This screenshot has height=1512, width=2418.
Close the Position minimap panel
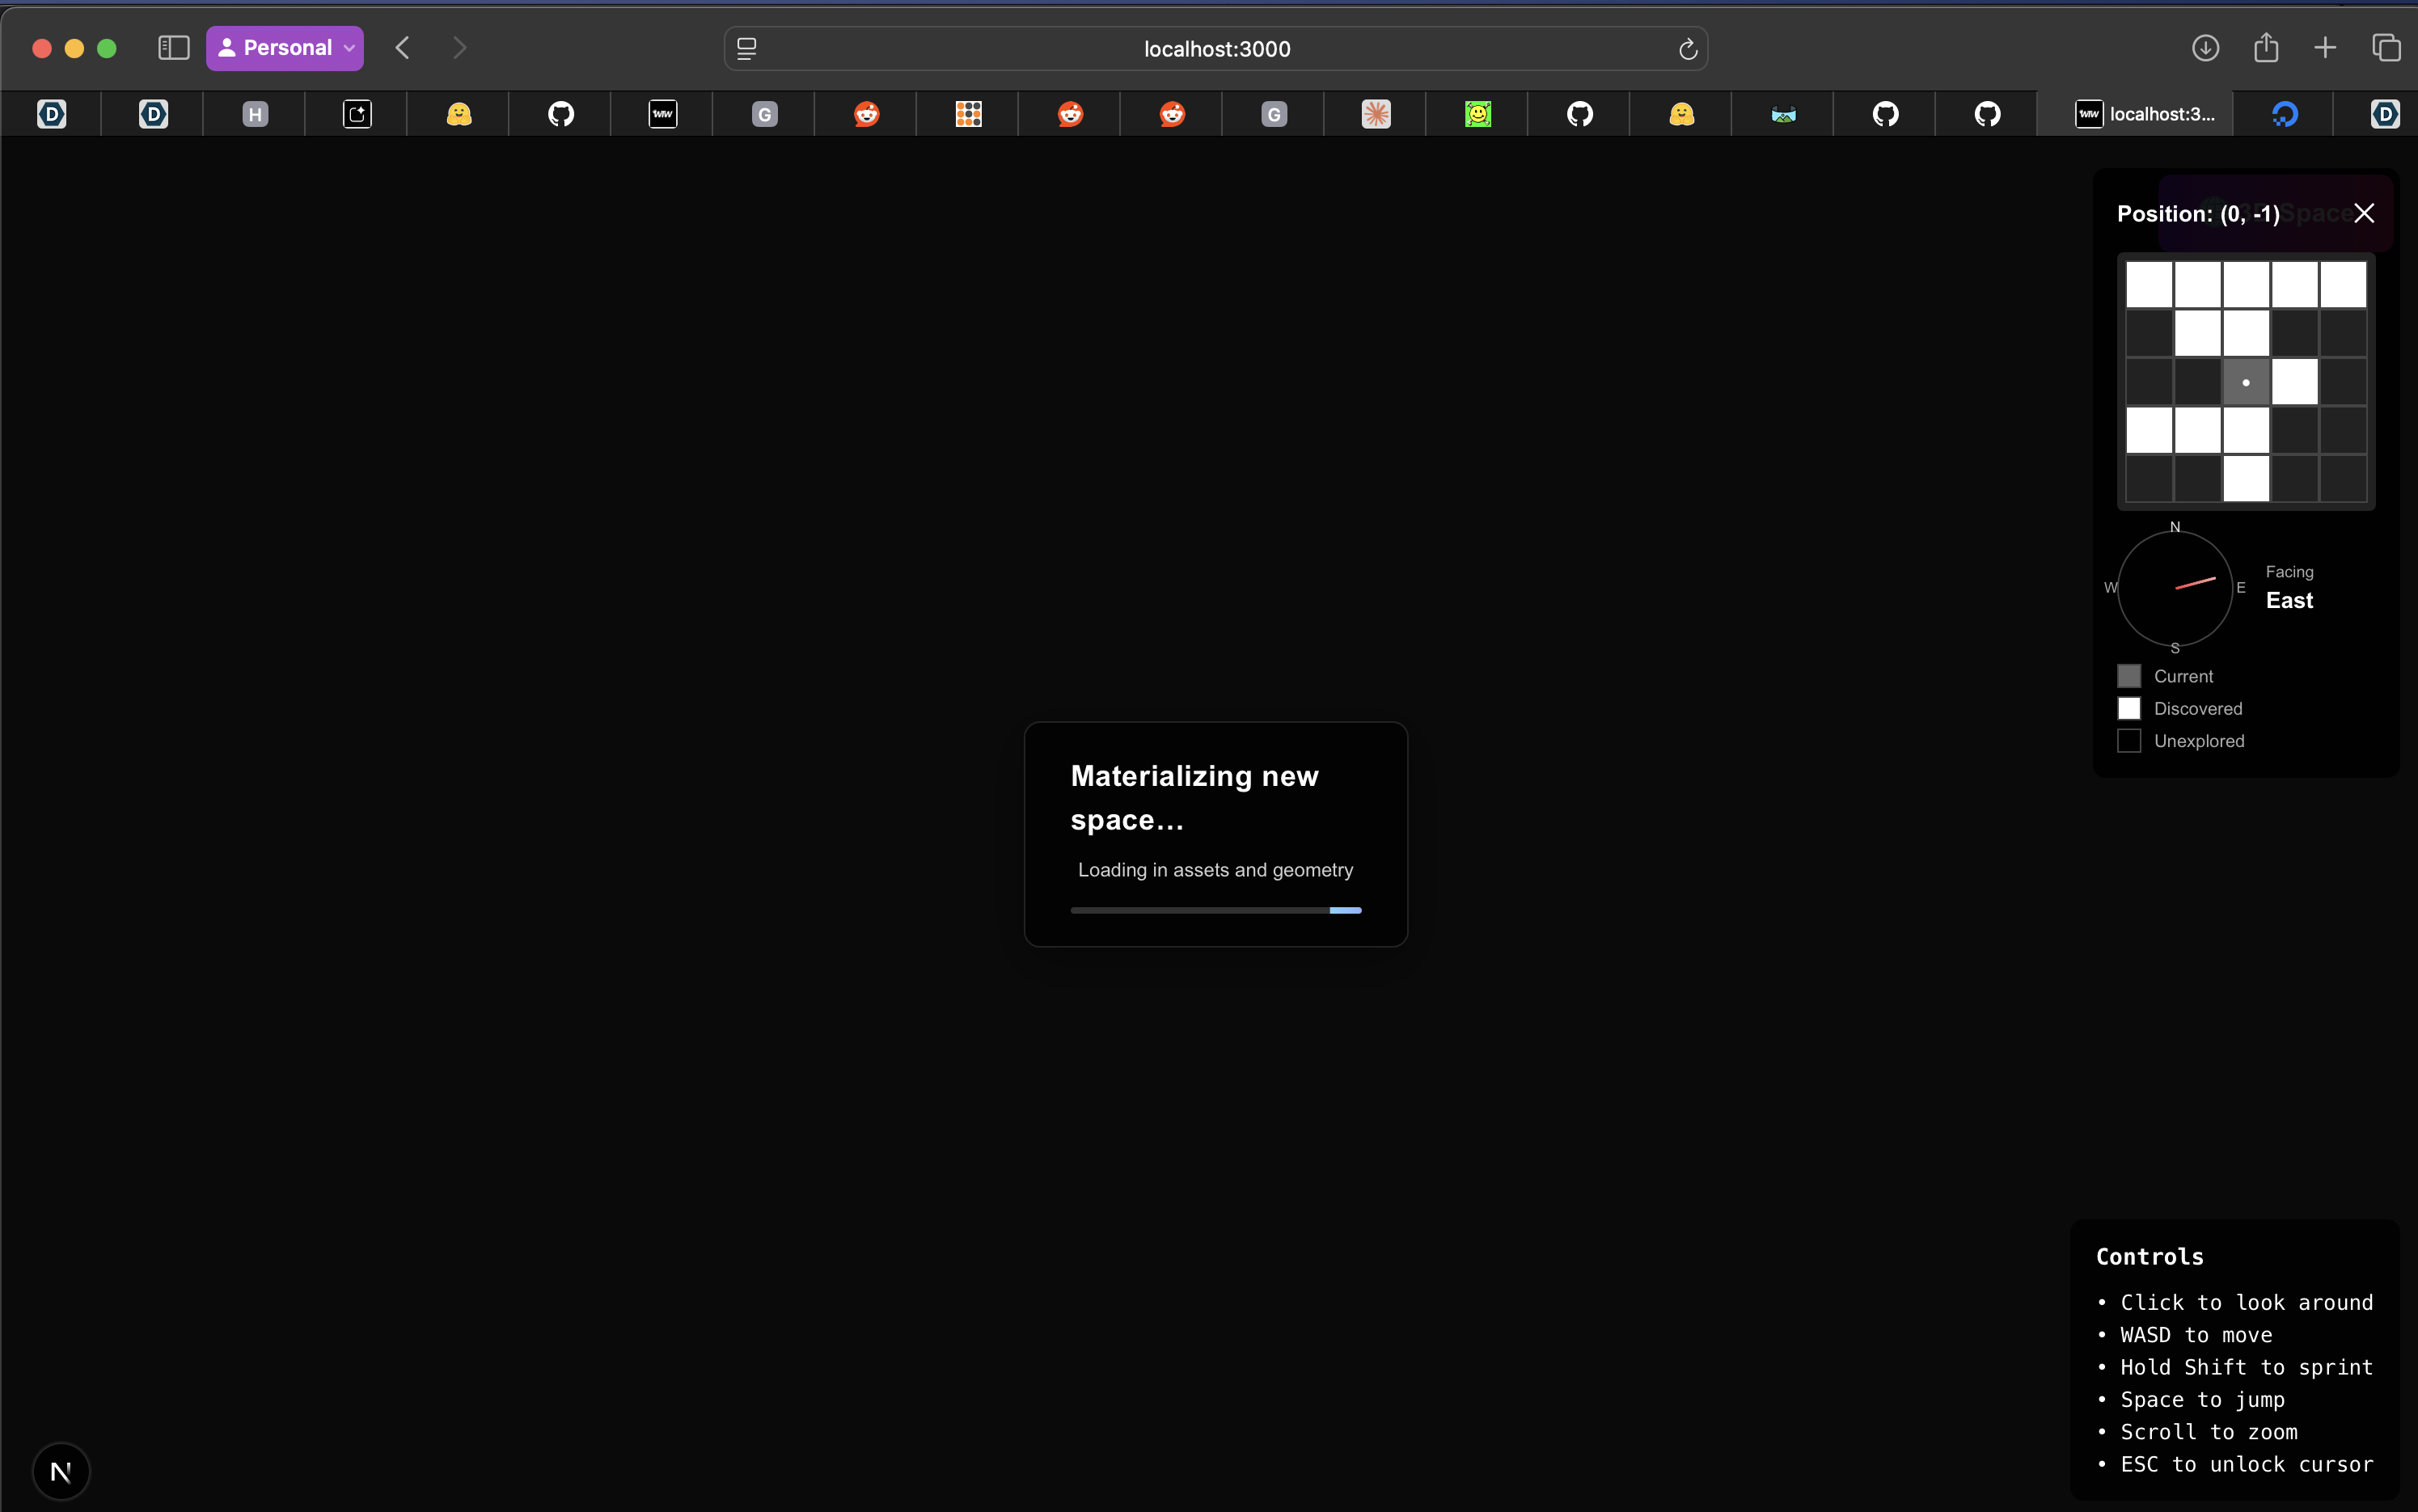[2363, 213]
